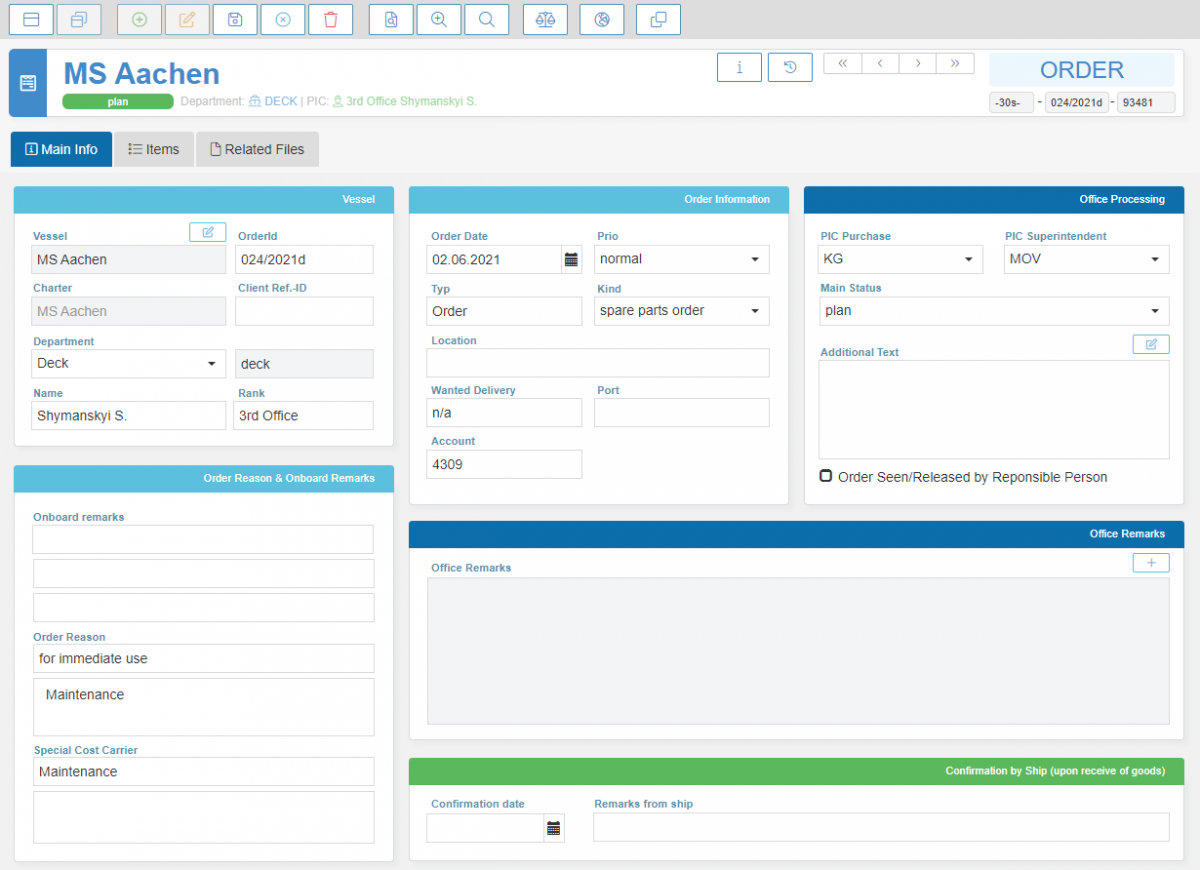The width and height of the screenshot is (1200, 870).
Task: Select the Edit pencil icon in the toolbar
Action: tap(187, 19)
